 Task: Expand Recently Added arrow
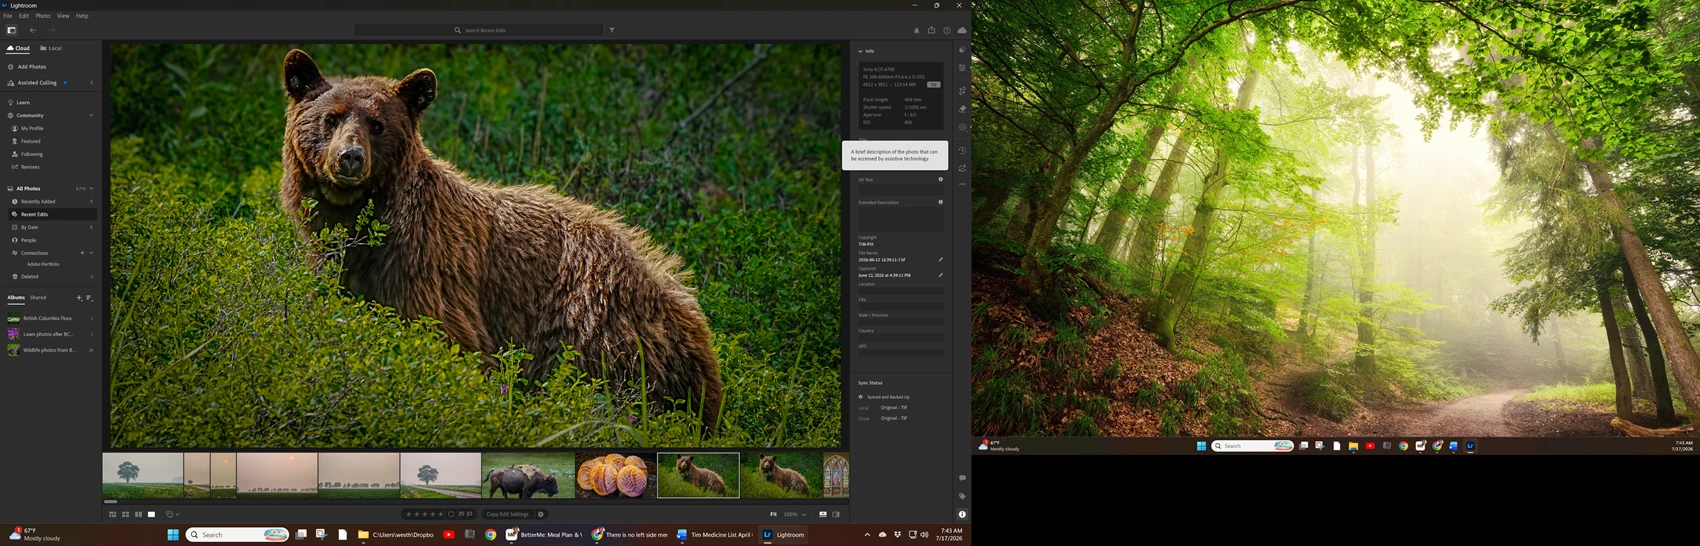point(91,201)
